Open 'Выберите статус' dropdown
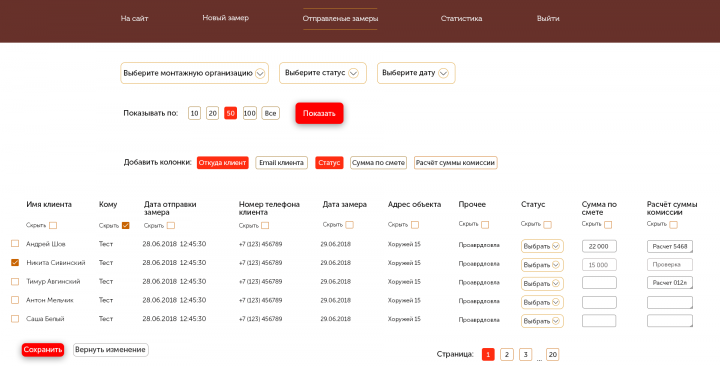The width and height of the screenshot is (720, 366). [323, 73]
